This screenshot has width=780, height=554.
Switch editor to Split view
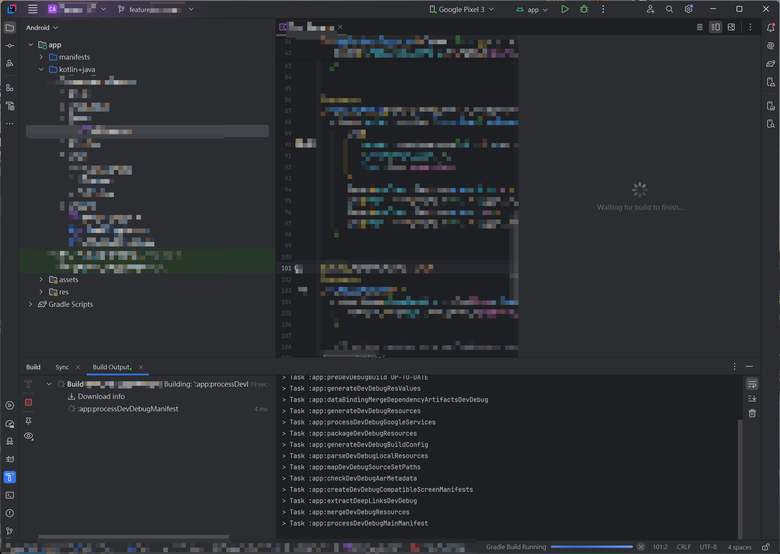tap(715, 27)
